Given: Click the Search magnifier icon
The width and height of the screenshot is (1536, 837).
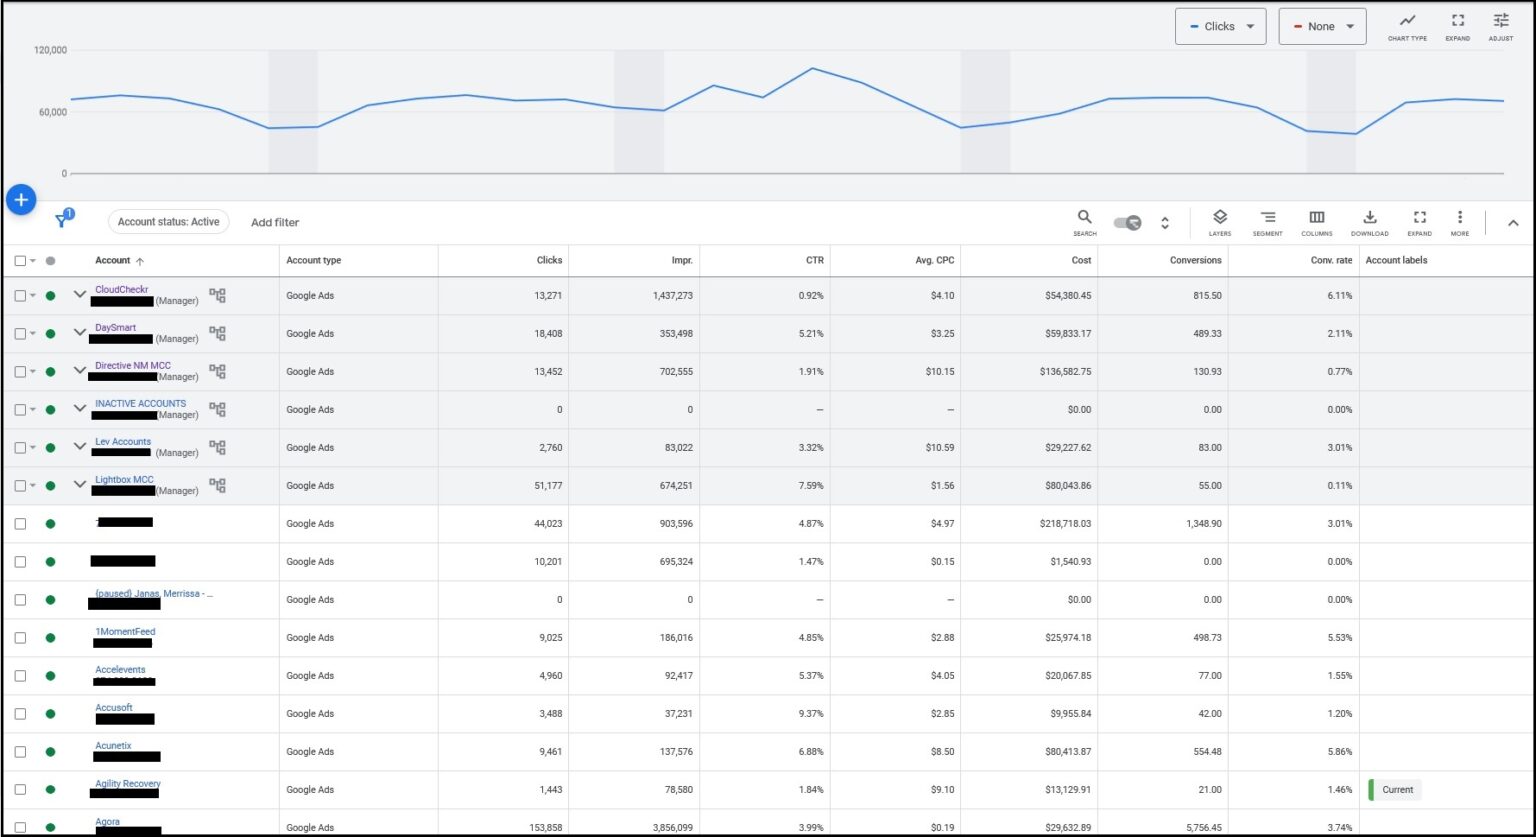Looking at the screenshot, I should click(x=1084, y=221).
